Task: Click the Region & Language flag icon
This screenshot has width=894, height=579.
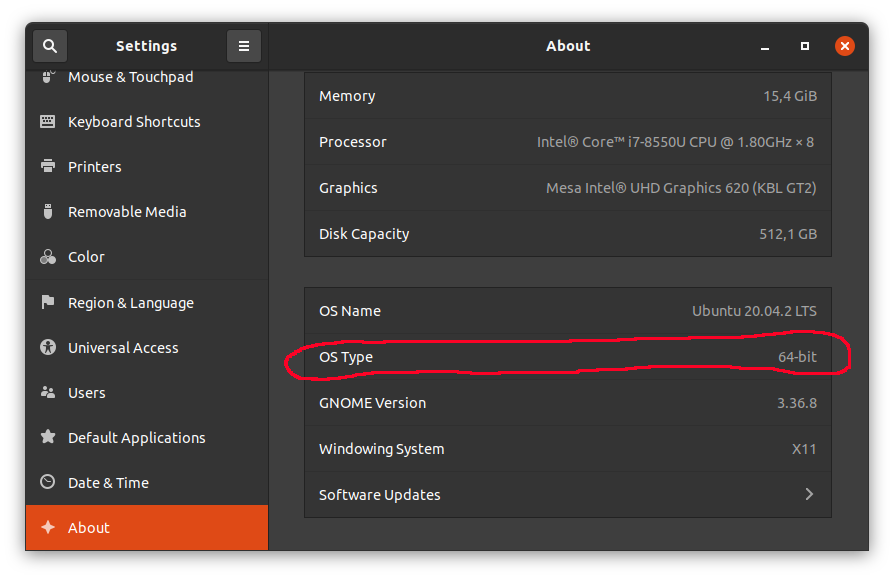Action: pyautogui.click(x=48, y=302)
